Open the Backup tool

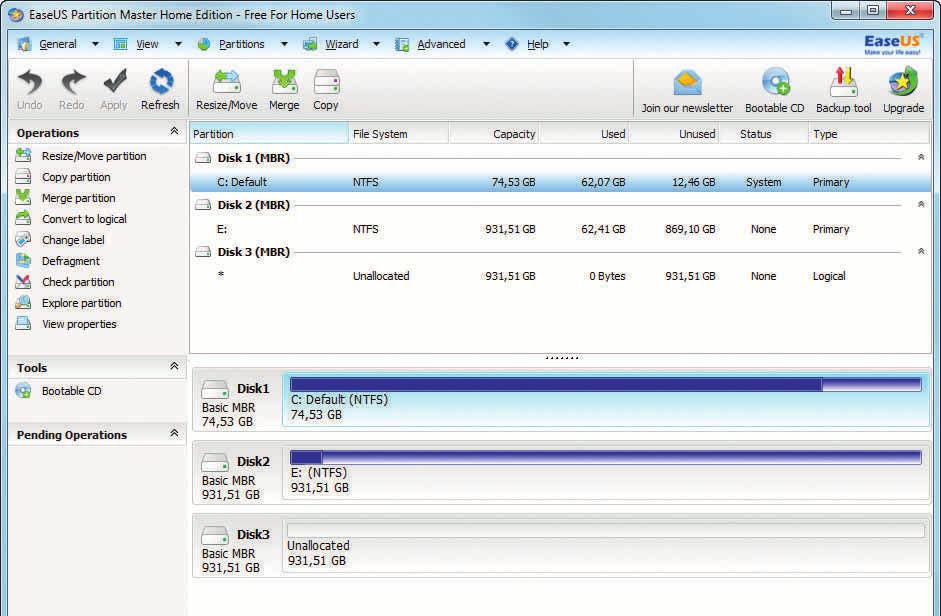843,82
